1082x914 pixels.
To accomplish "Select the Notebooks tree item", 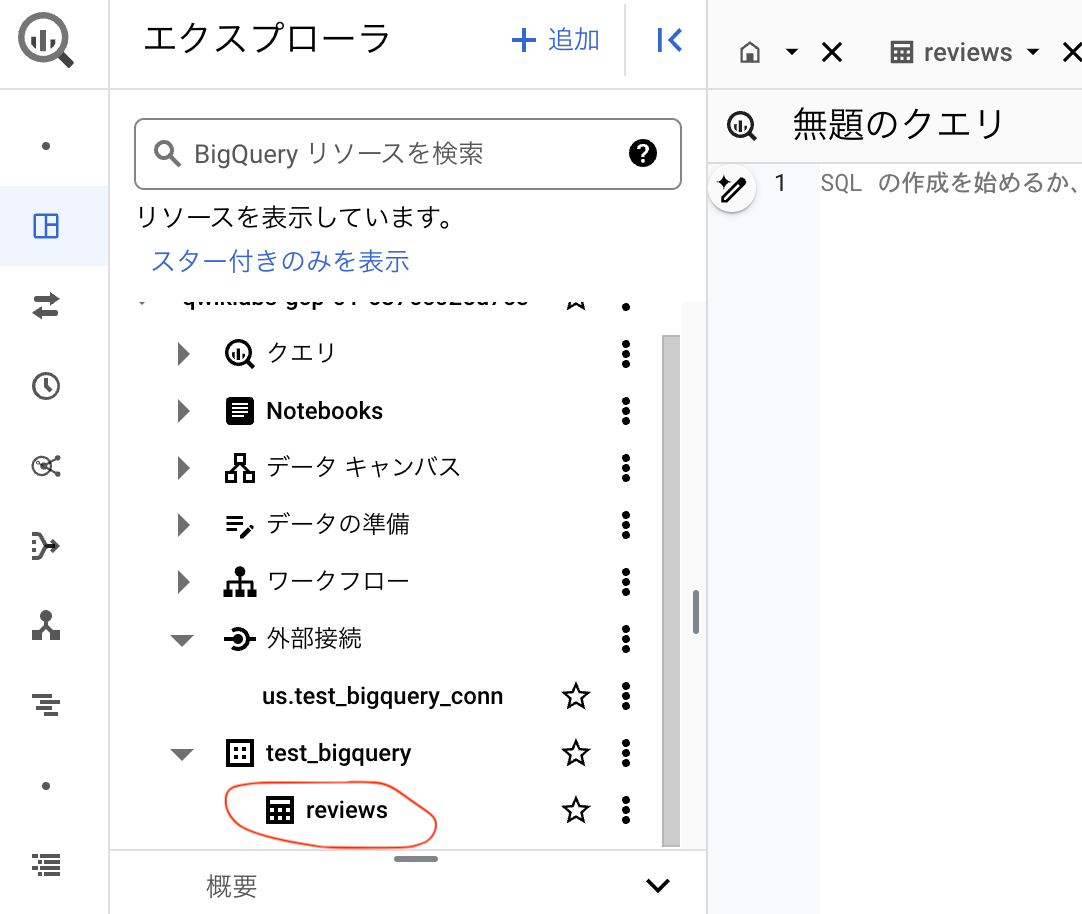I will [324, 411].
